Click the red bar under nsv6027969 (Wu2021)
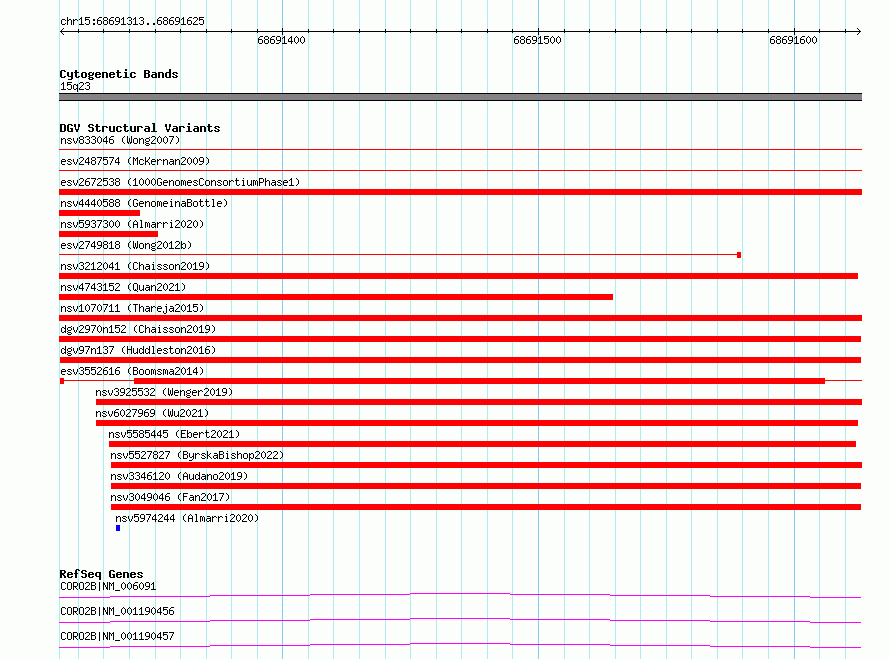Viewport: 890px width, 659px height. pyautogui.click(x=477, y=423)
